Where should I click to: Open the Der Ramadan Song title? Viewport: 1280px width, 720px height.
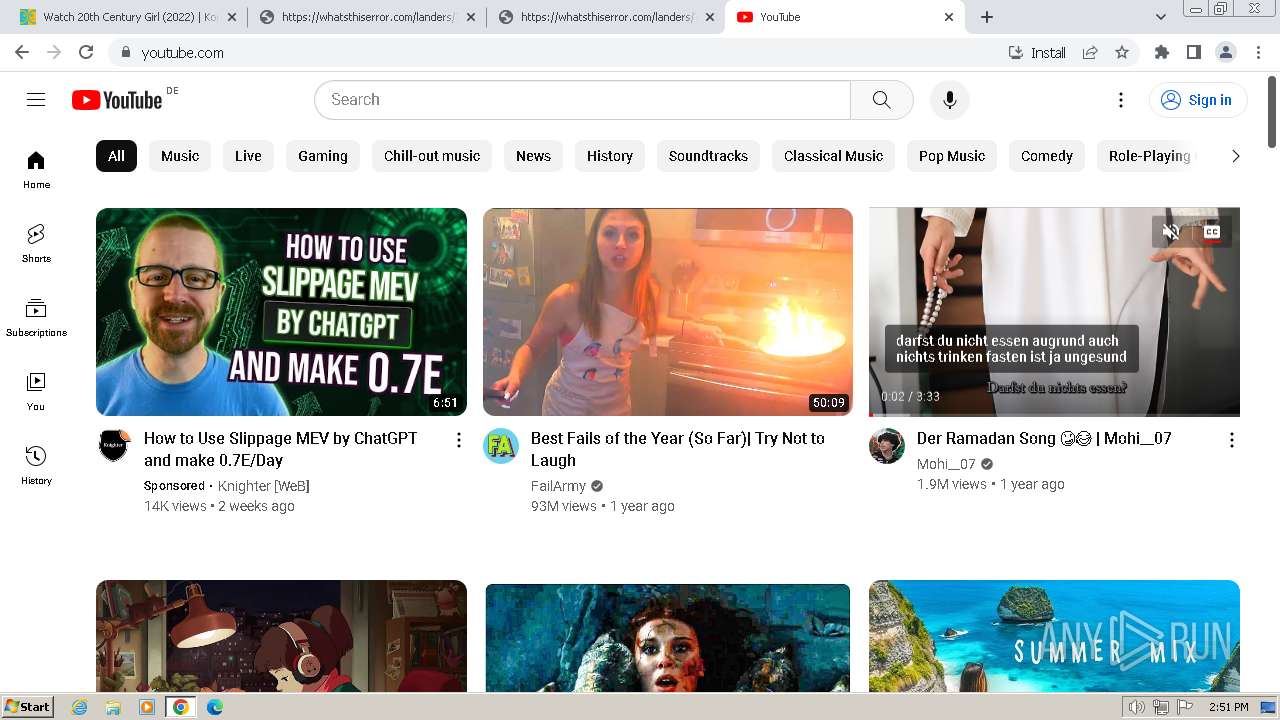(1044, 438)
